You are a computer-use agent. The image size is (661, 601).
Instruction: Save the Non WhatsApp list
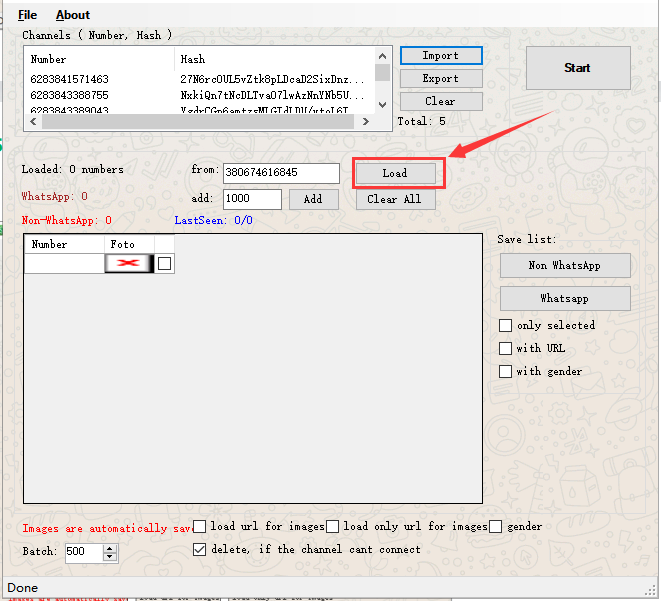565,266
